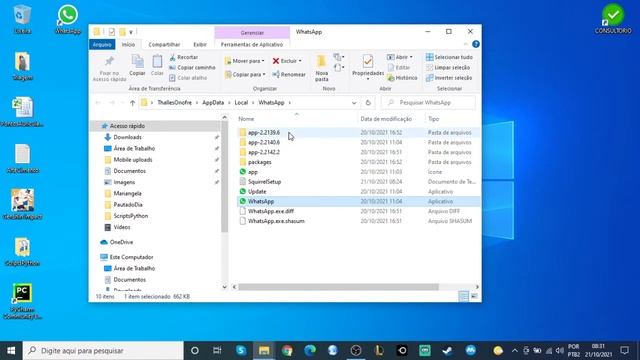Open the CONSULTORIO desktop shortcut
The height and width of the screenshot is (360, 640).
tap(613, 19)
